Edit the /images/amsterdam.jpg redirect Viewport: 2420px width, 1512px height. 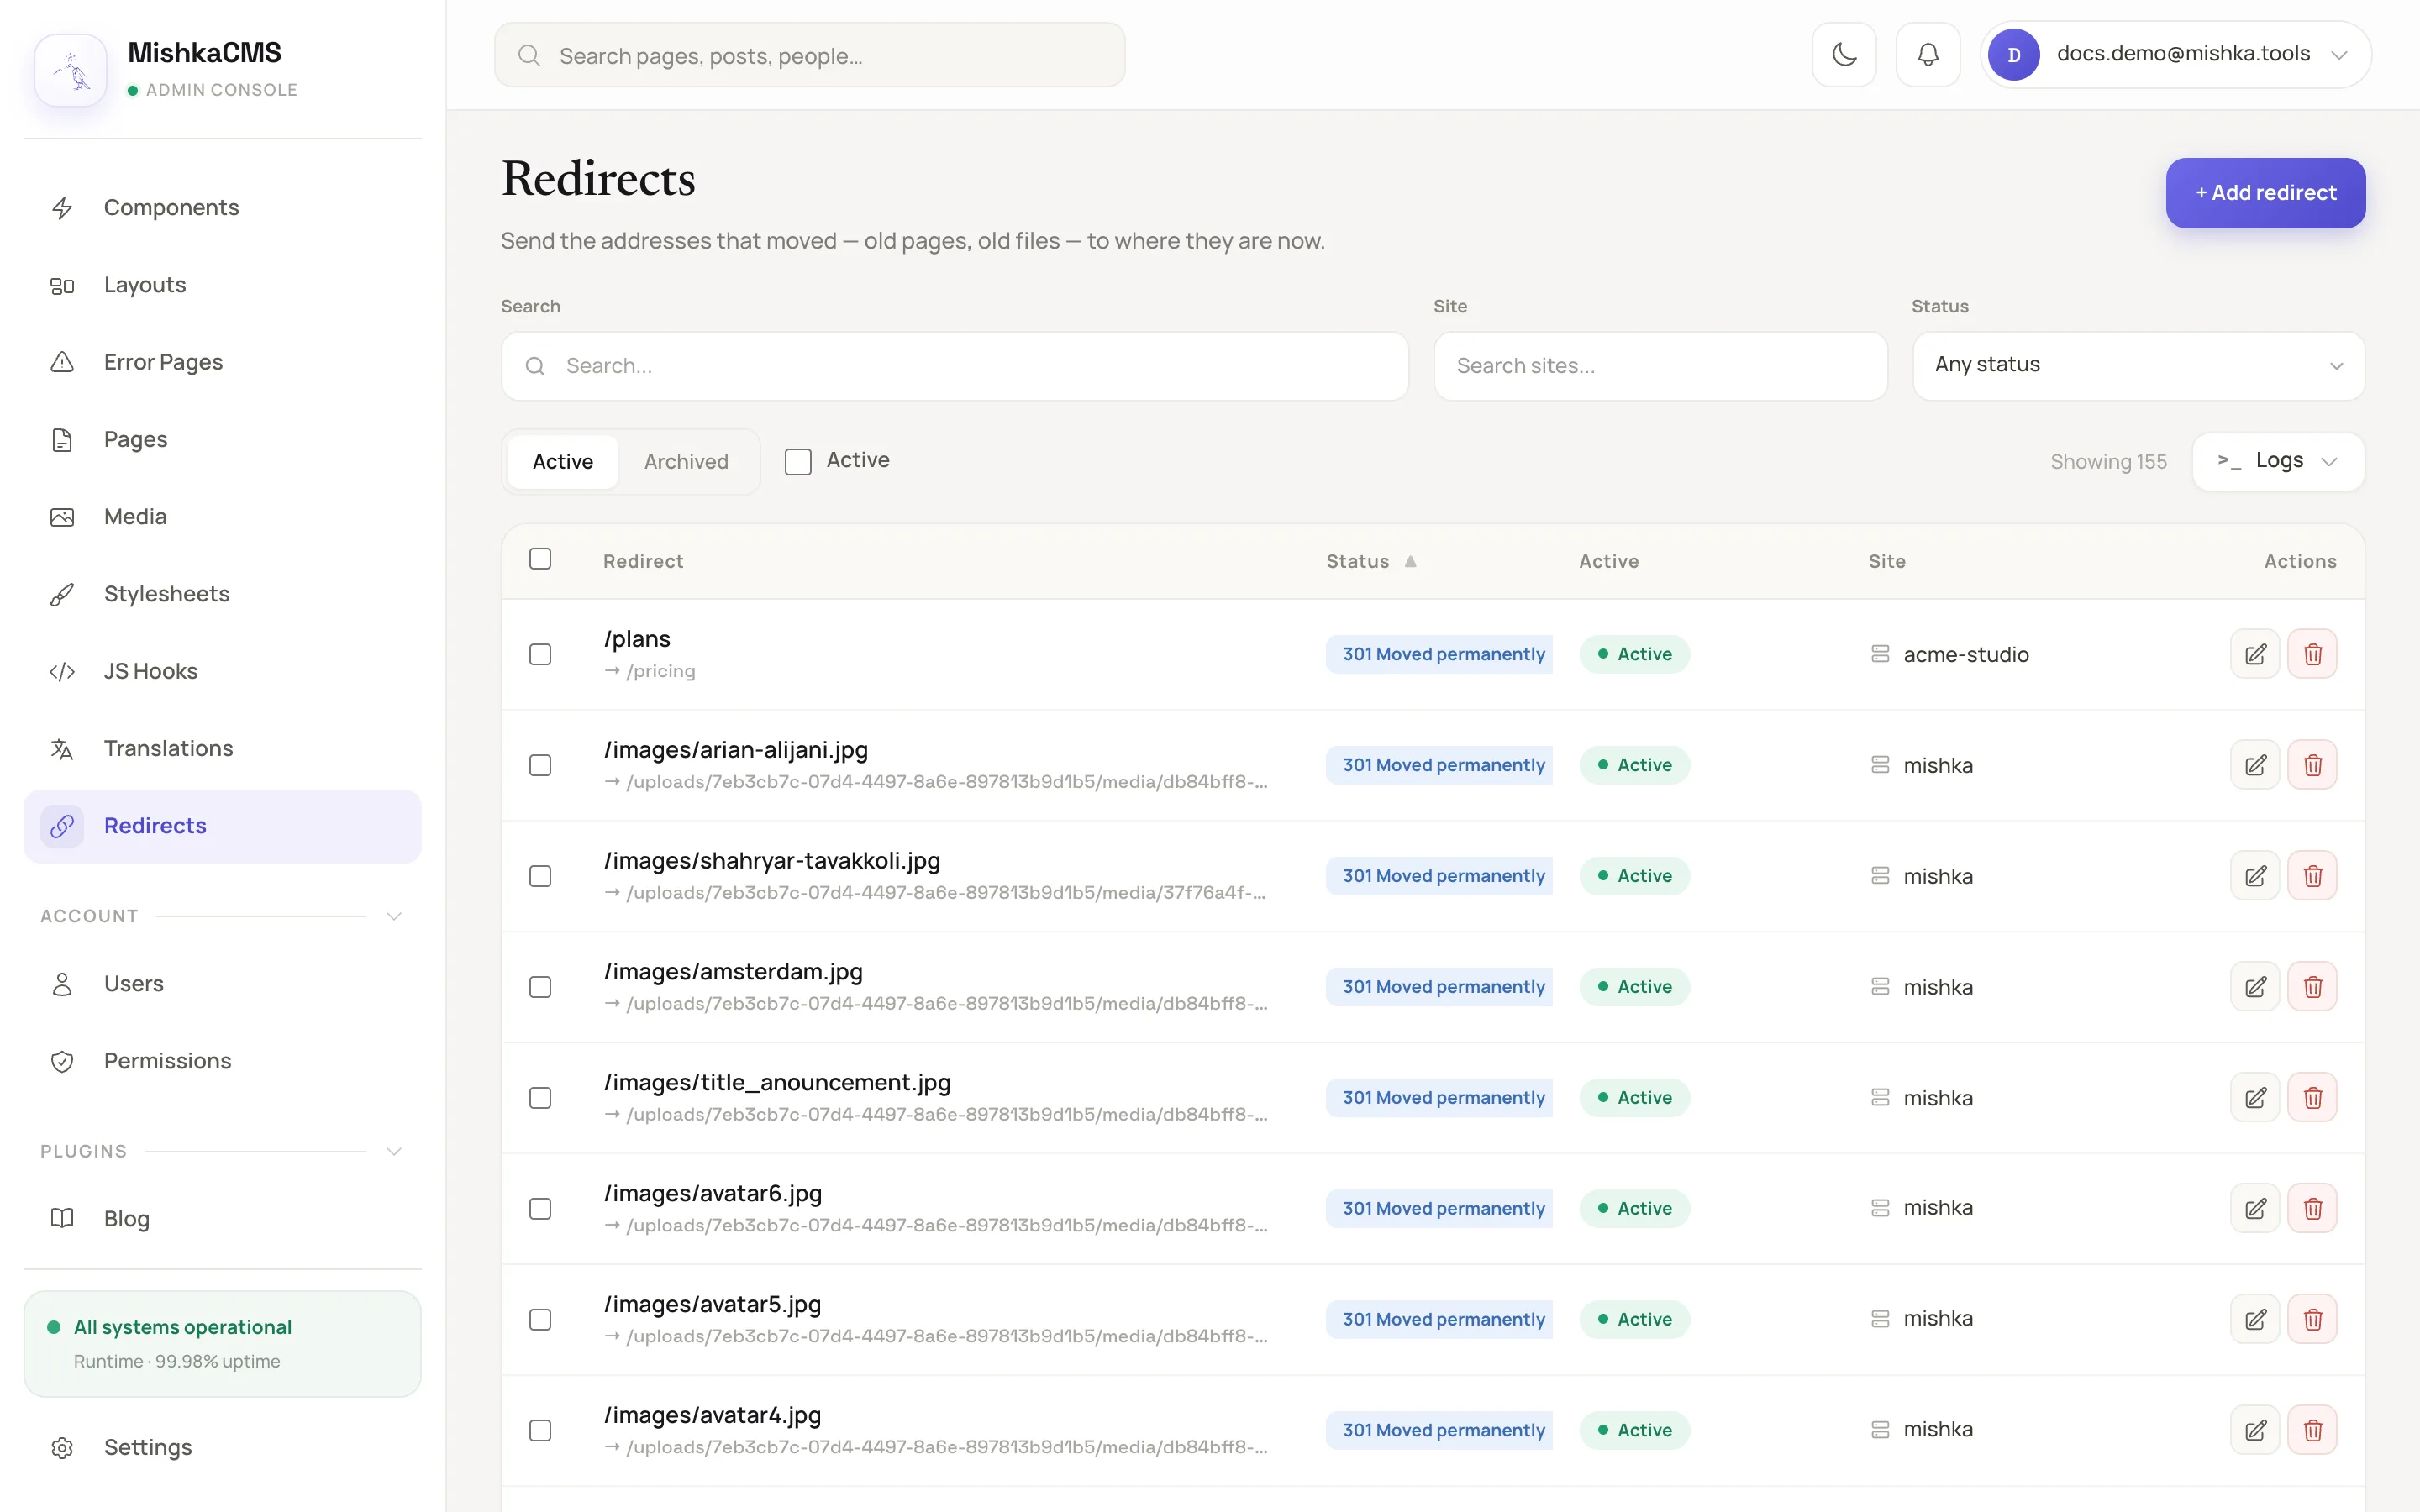click(x=2255, y=987)
